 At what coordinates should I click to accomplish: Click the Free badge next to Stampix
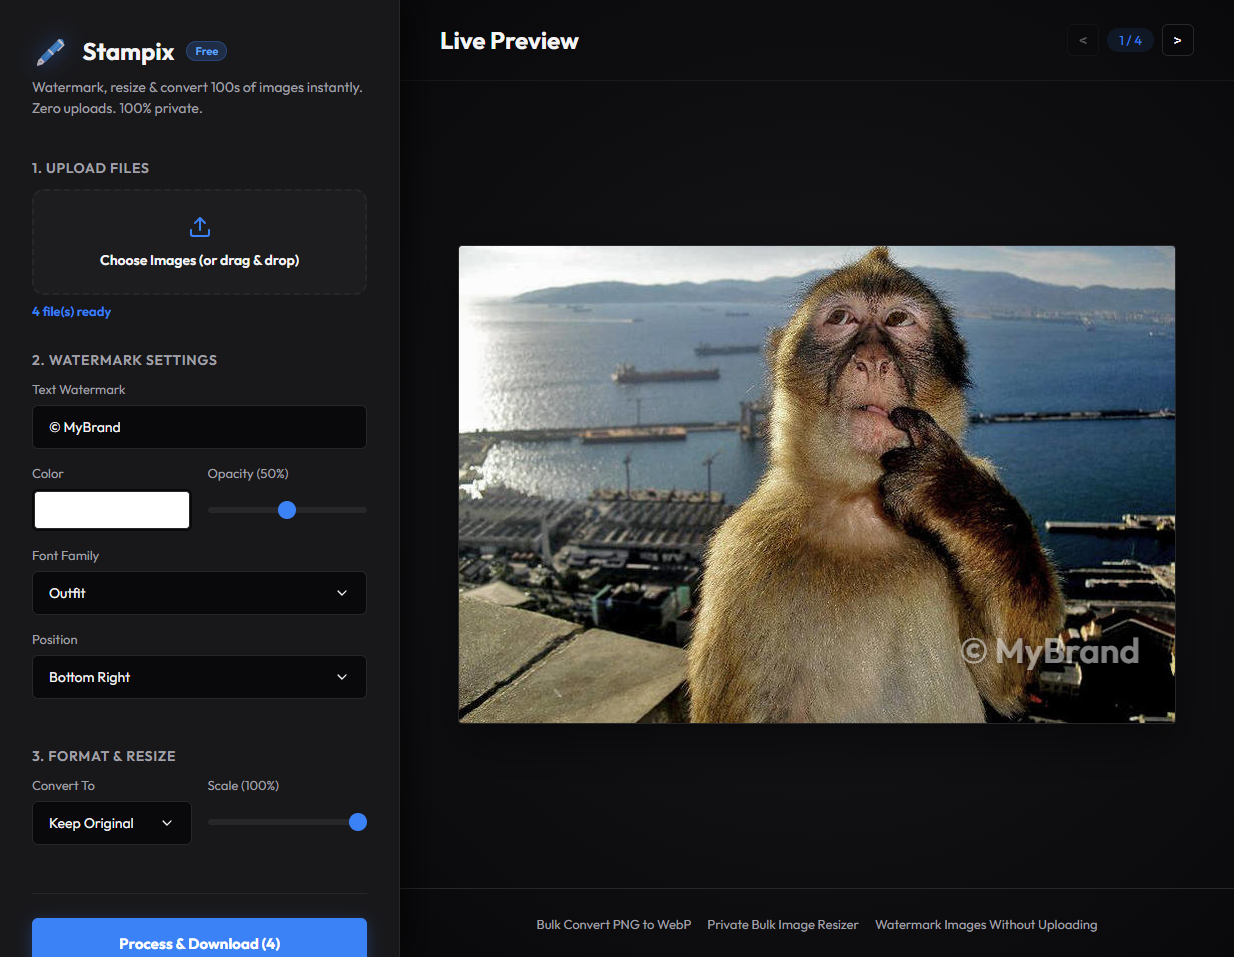(206, 50)
